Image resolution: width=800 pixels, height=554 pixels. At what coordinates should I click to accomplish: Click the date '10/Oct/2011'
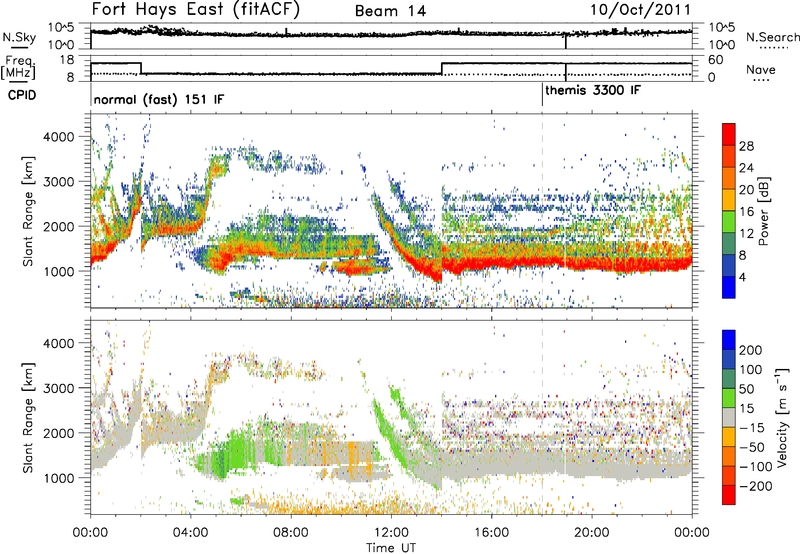pos(640,10)
